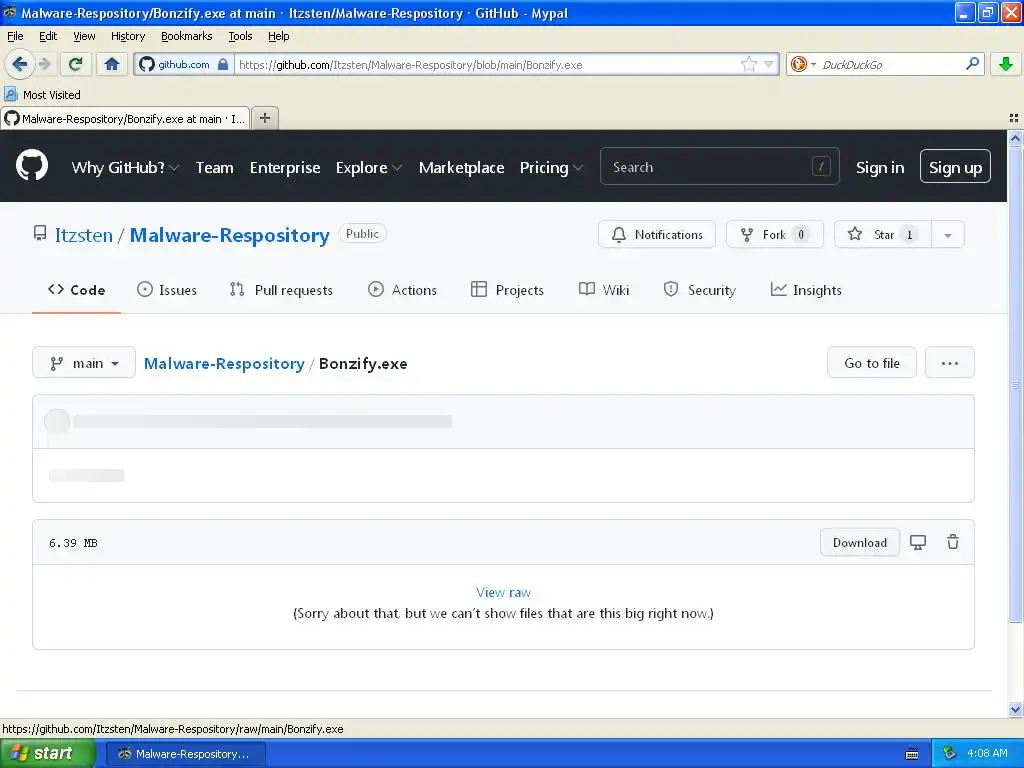Click the page vertical scrollbar thumb
The width and height of the screenshot is (1024, 768).
(x=1015, y=384)
